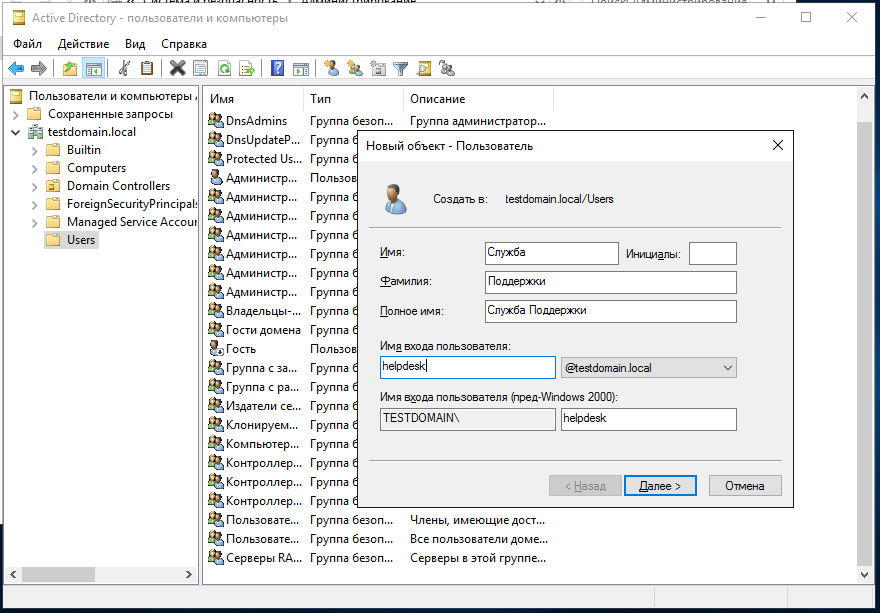Open the @testdomain.local UPN suffix dropdown
Image resolution: width=880 pixels, height=613 pixels.
pos(726,368)
